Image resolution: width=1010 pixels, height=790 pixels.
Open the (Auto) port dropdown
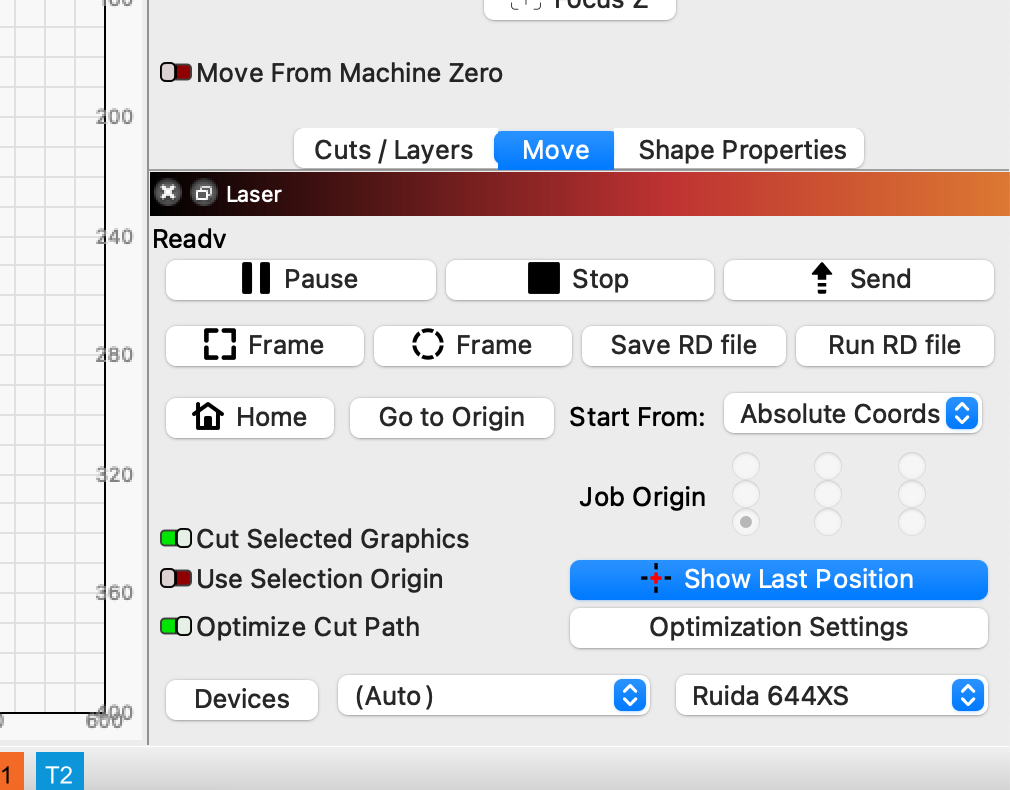494,696
